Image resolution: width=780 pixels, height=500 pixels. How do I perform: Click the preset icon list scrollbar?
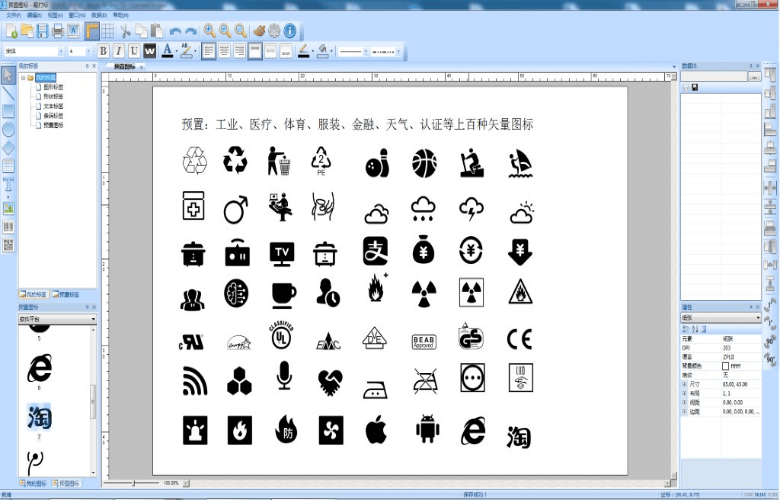pyautogui.click(x=93, y=401)
